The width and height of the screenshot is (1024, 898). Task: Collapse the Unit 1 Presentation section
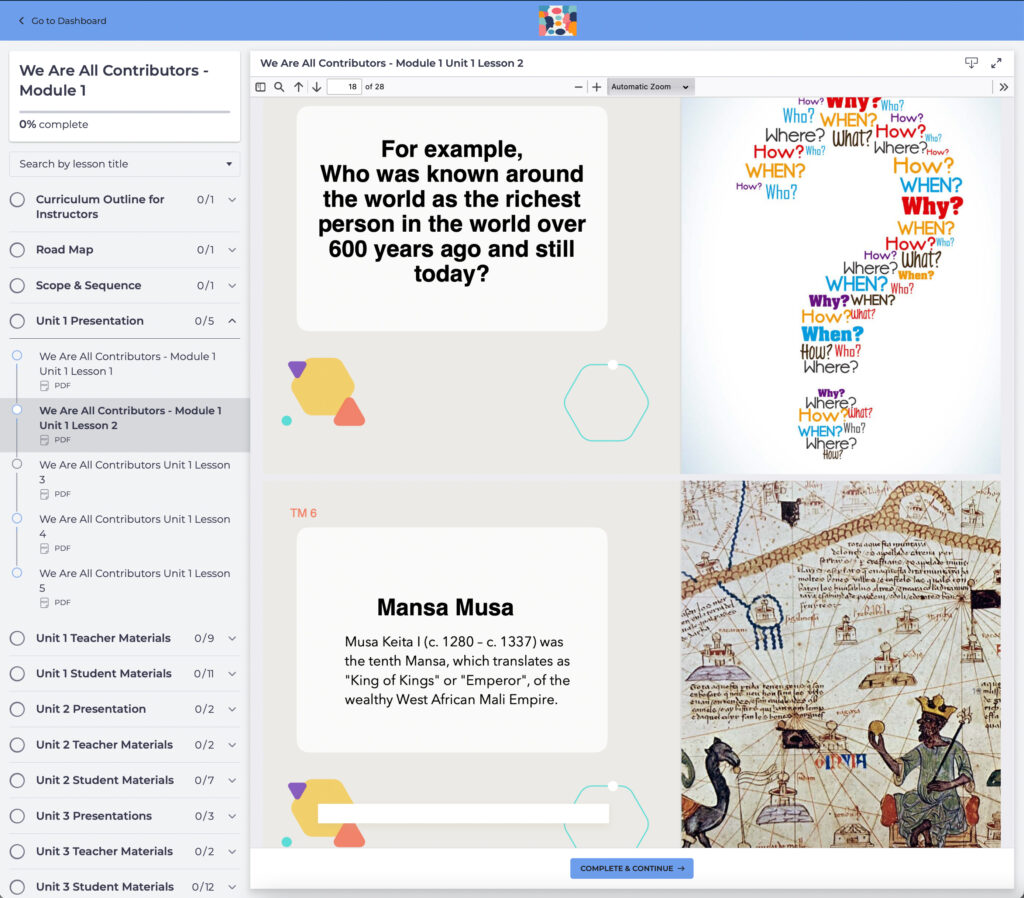(232, 321)
